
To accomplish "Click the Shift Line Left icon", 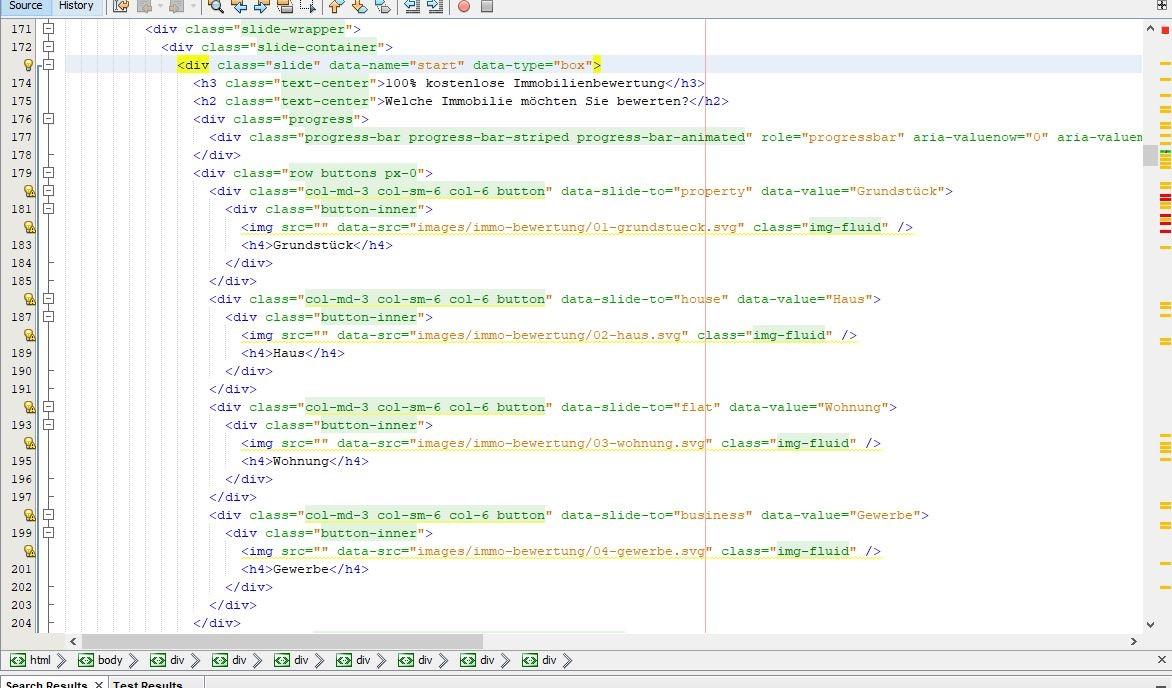I will (411, 7).
